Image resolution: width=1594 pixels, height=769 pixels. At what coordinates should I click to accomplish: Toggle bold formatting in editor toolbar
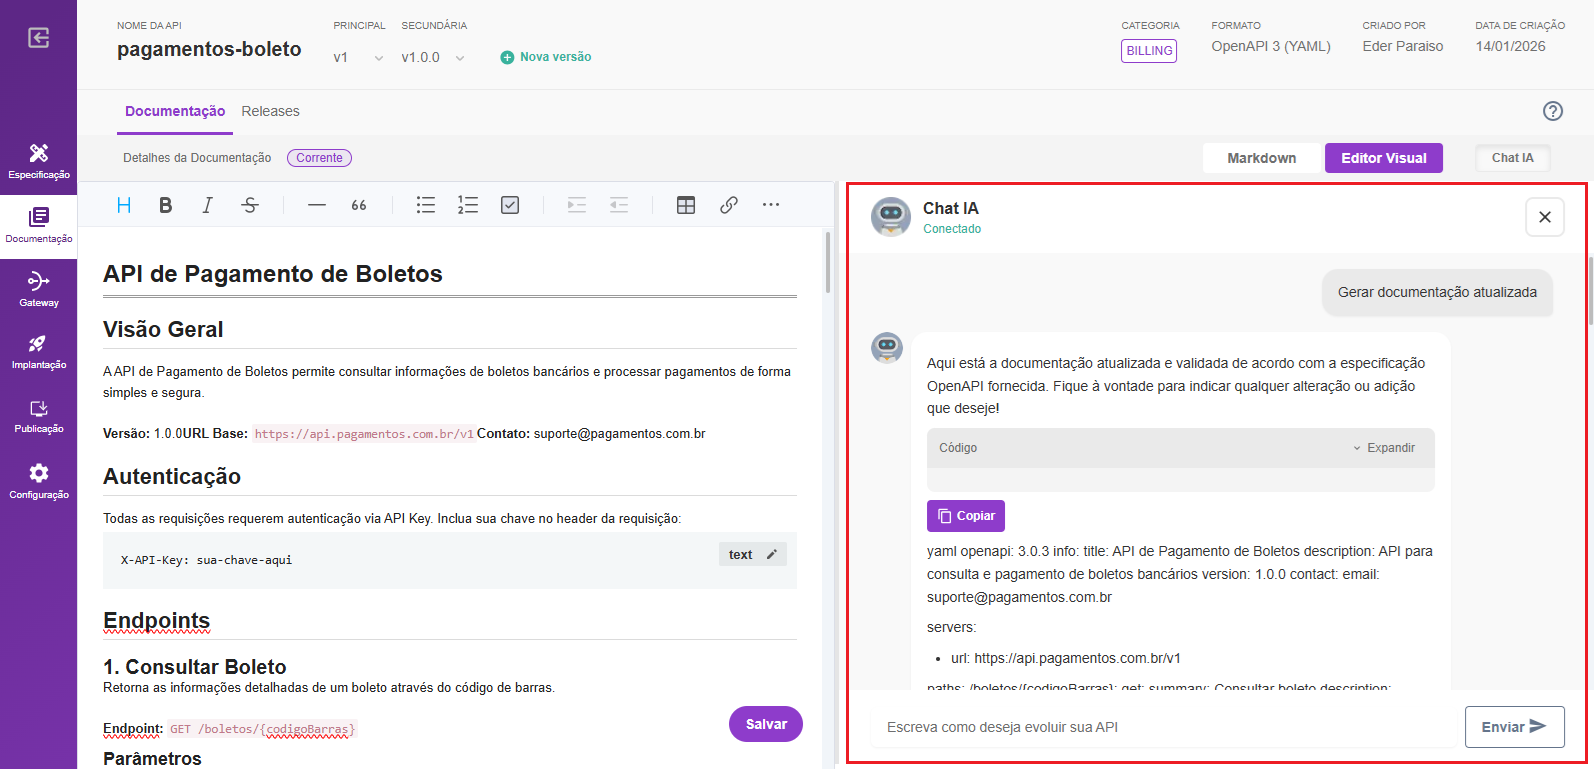pos(166,205)
